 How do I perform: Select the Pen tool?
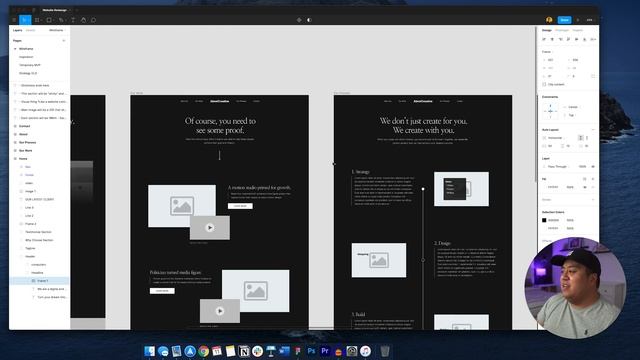61,20
